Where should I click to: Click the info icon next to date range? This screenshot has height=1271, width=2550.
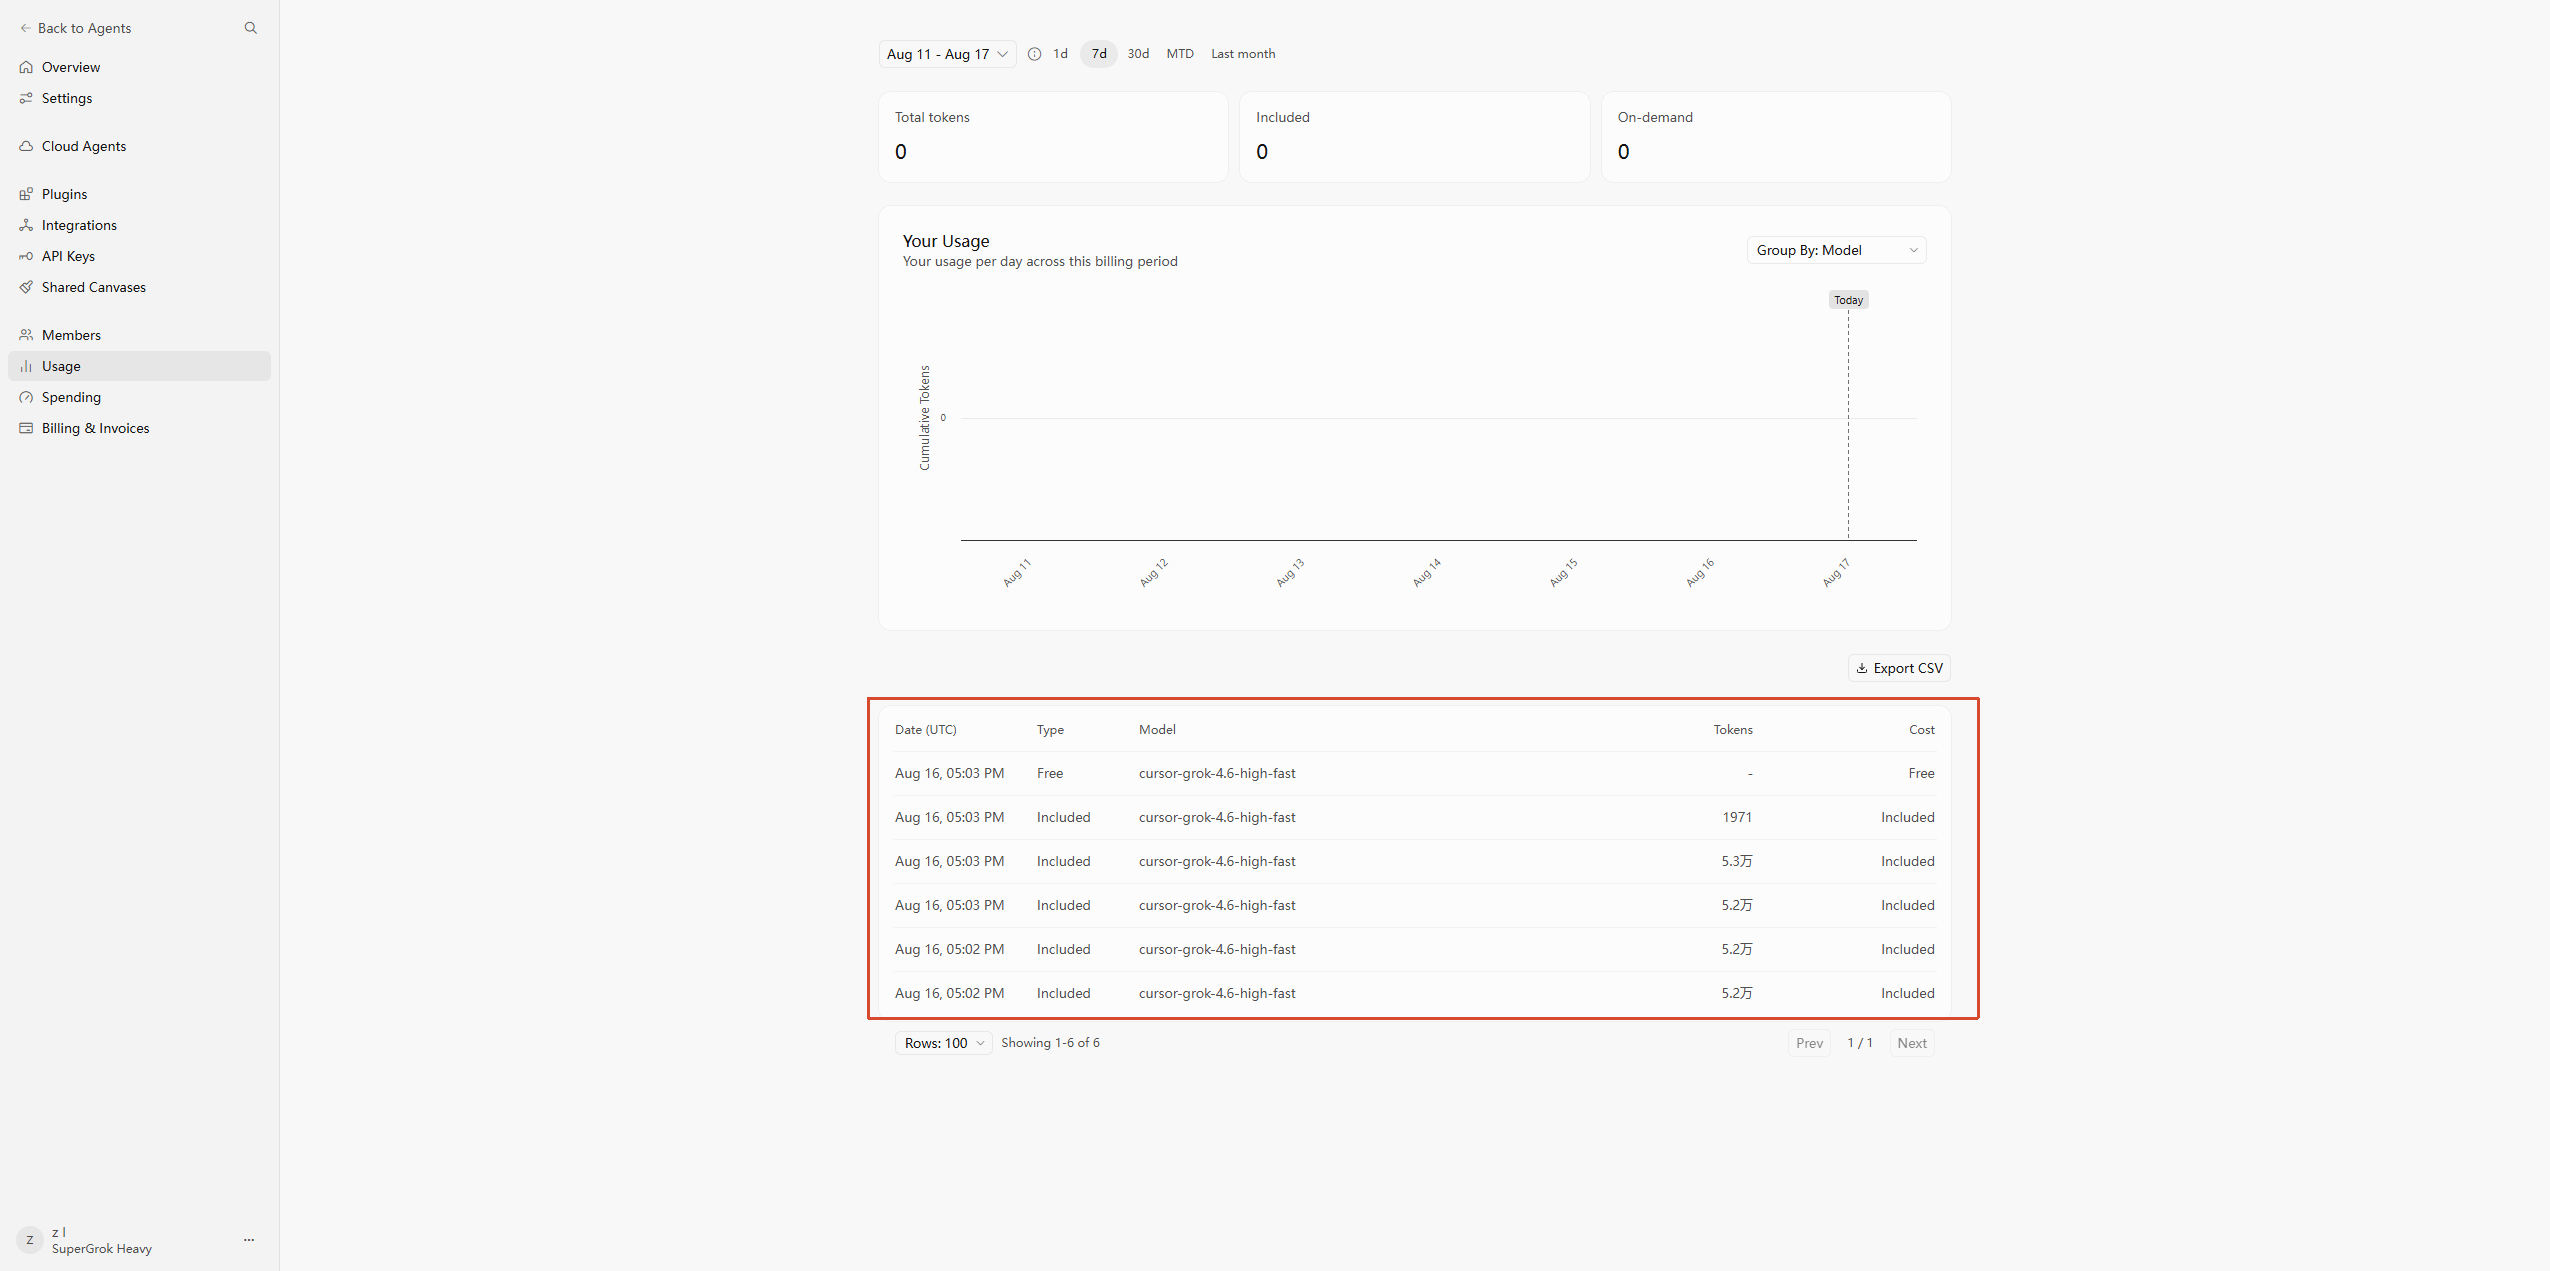(1035, 54)
